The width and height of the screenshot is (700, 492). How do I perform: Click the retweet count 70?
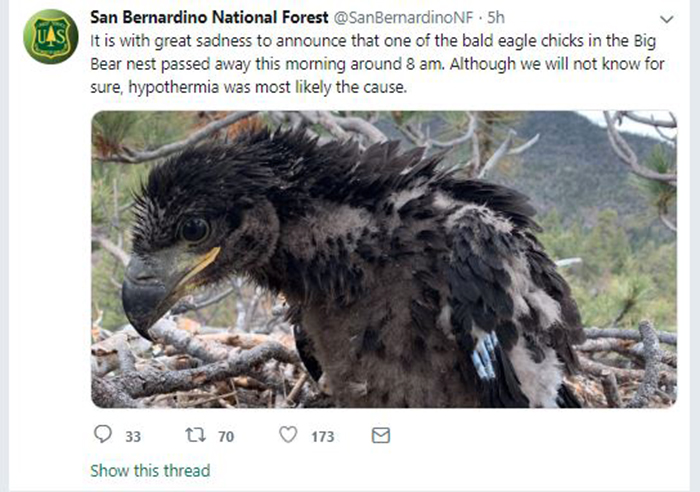point(226,436)
